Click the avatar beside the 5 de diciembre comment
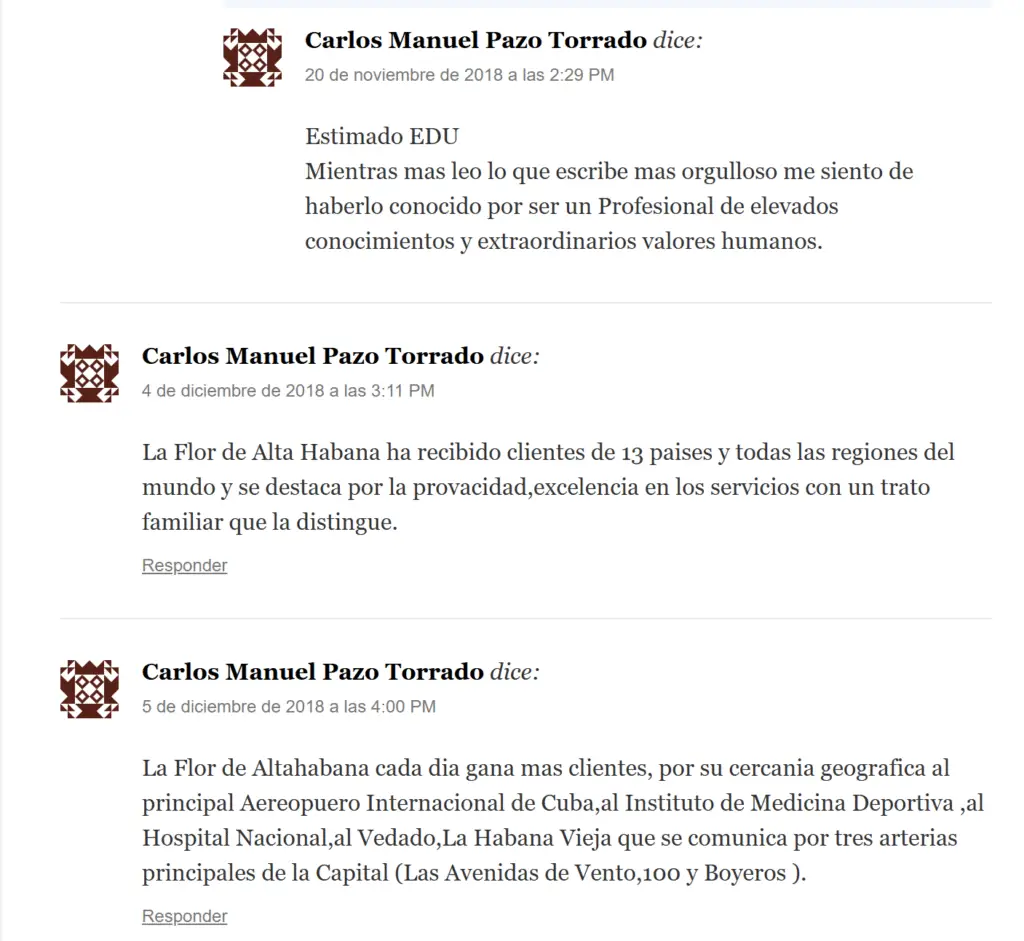This screenshot has height=941, width=1024. tap(89, 689)
